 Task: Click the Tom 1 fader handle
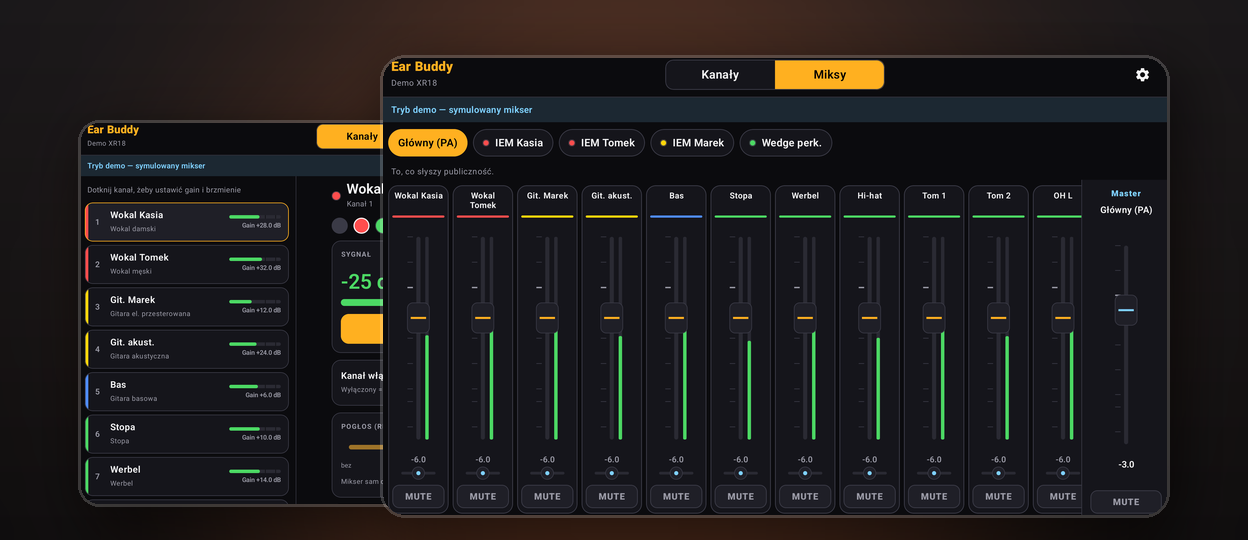pyautogui.click(x=934, y=318)
